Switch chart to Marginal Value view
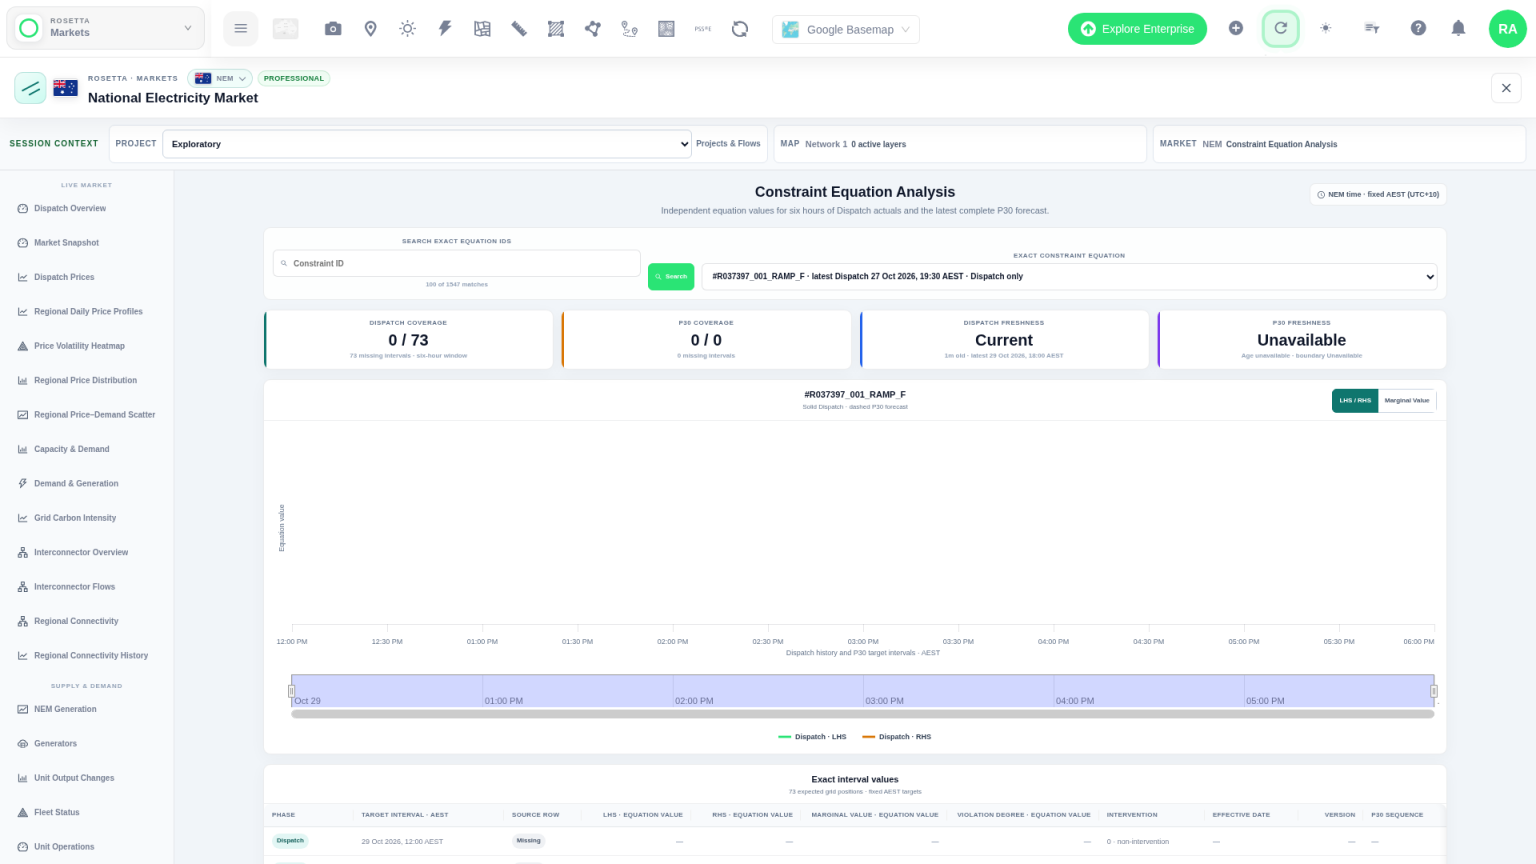 (x=1406, y=401)
